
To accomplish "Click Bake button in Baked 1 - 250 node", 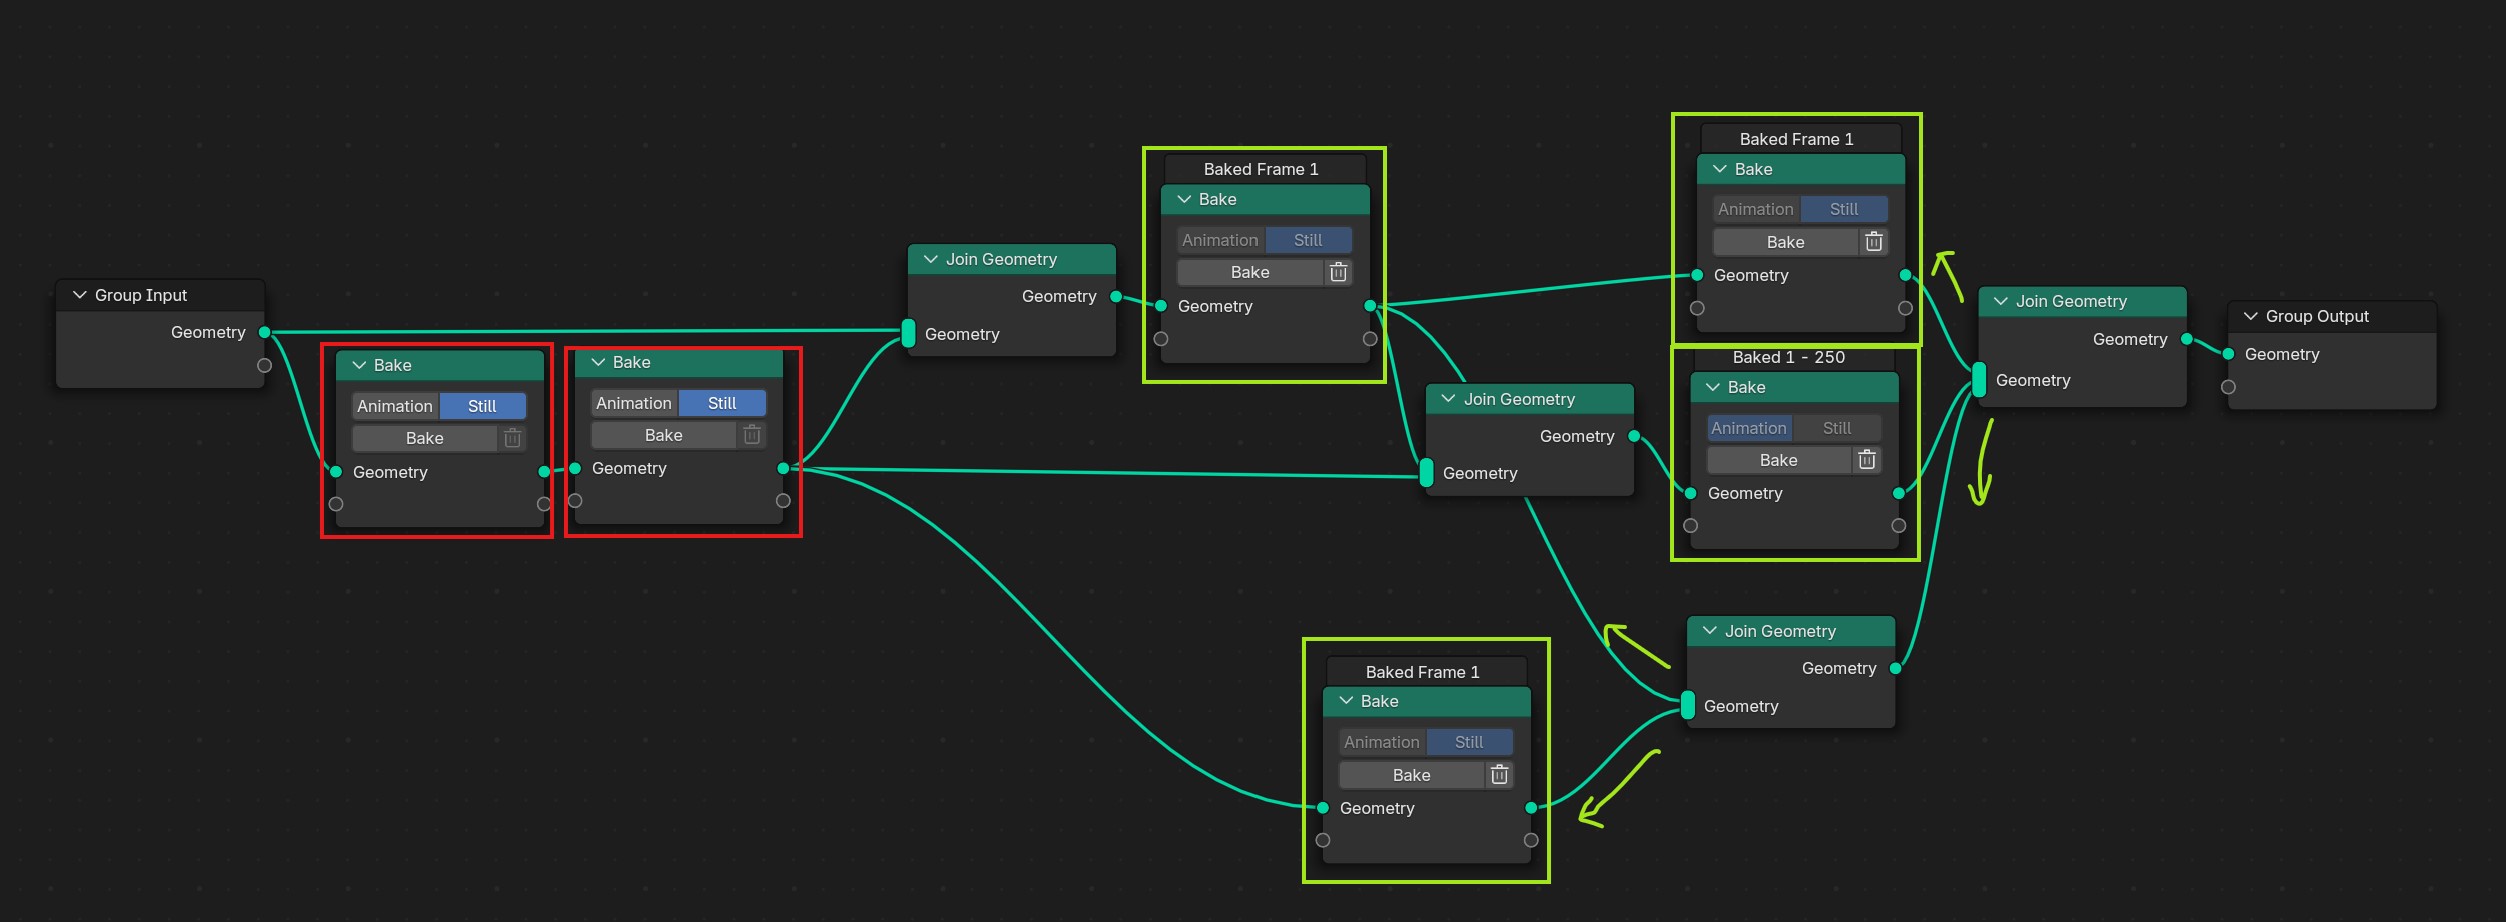I will 1779,460.
